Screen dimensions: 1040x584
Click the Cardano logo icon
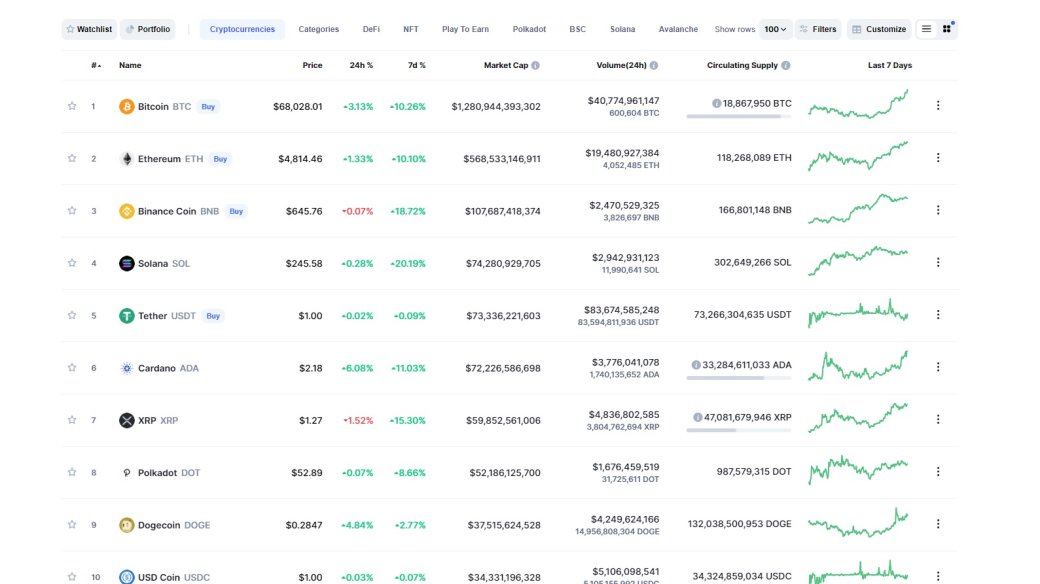tap(127, 368)
